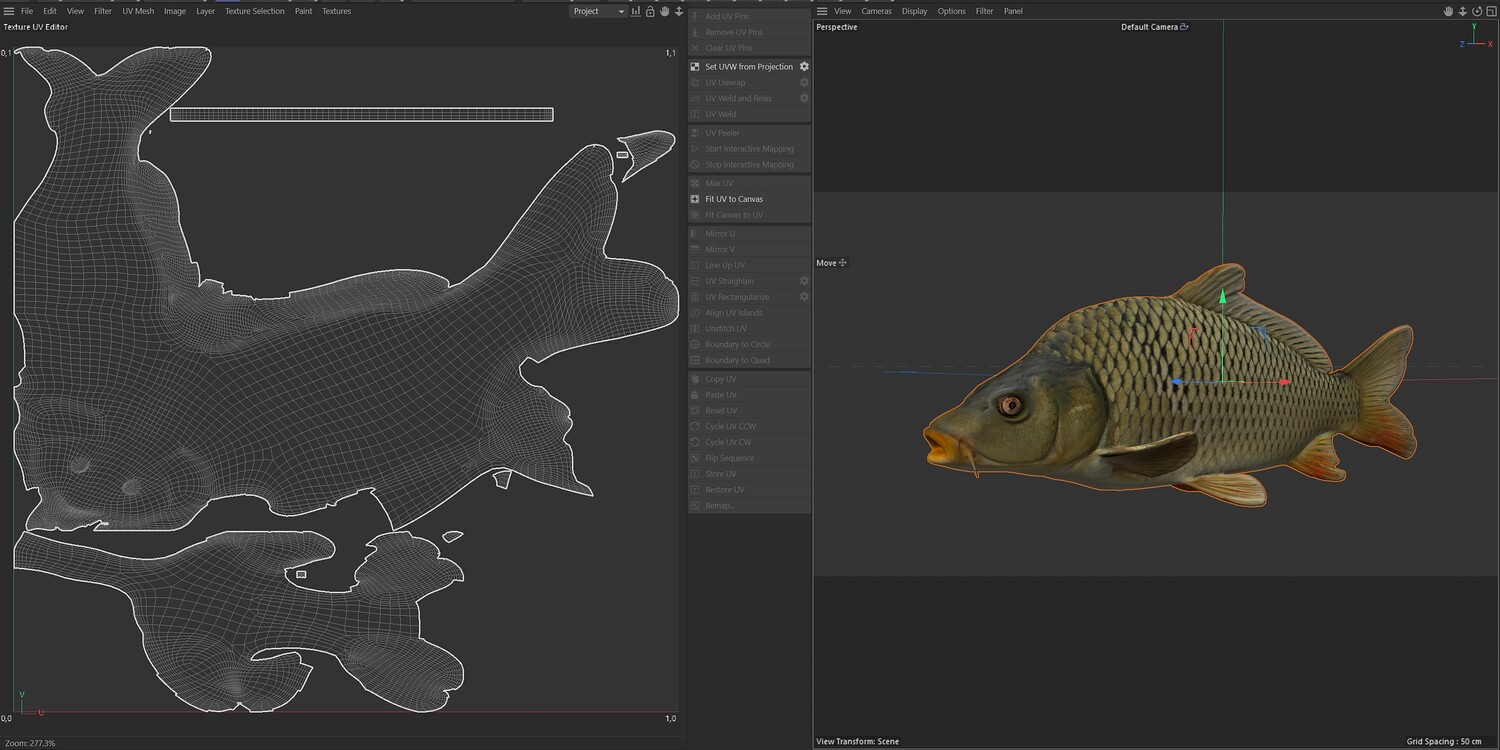
Task: Click Start Interactive Mapping
Action: click(x=750, y=149)
